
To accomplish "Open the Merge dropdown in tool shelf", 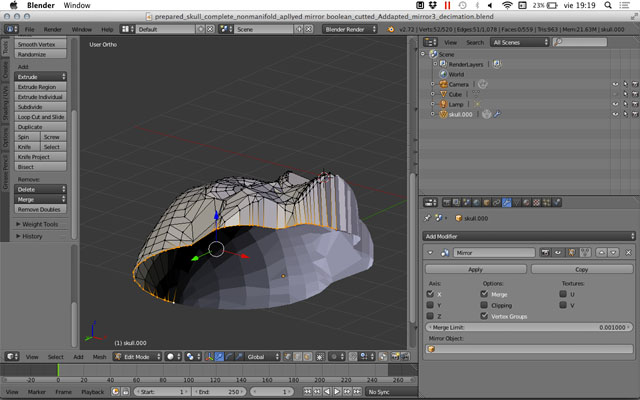I will (x=40, y=200).
